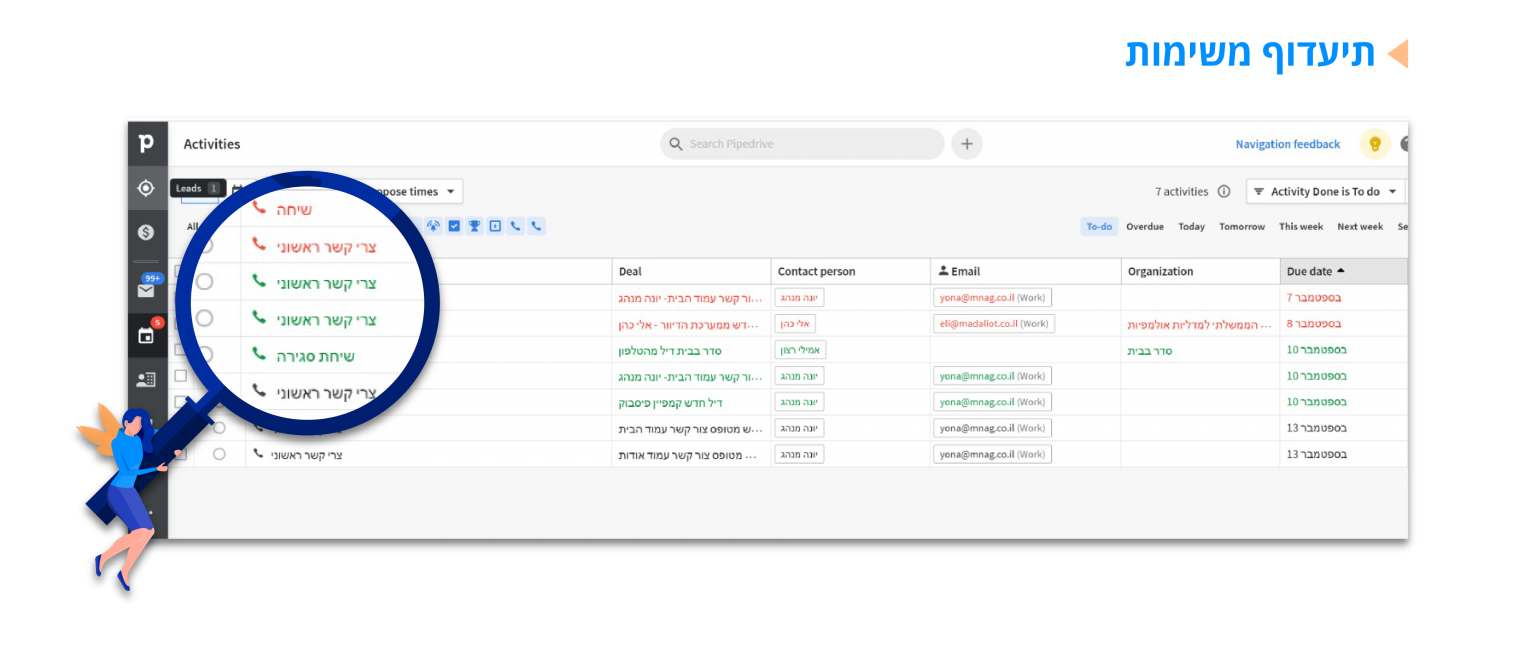Select the Overdue filter tab
This screenshot has height=657, width=1536.
pos(1145,227)
